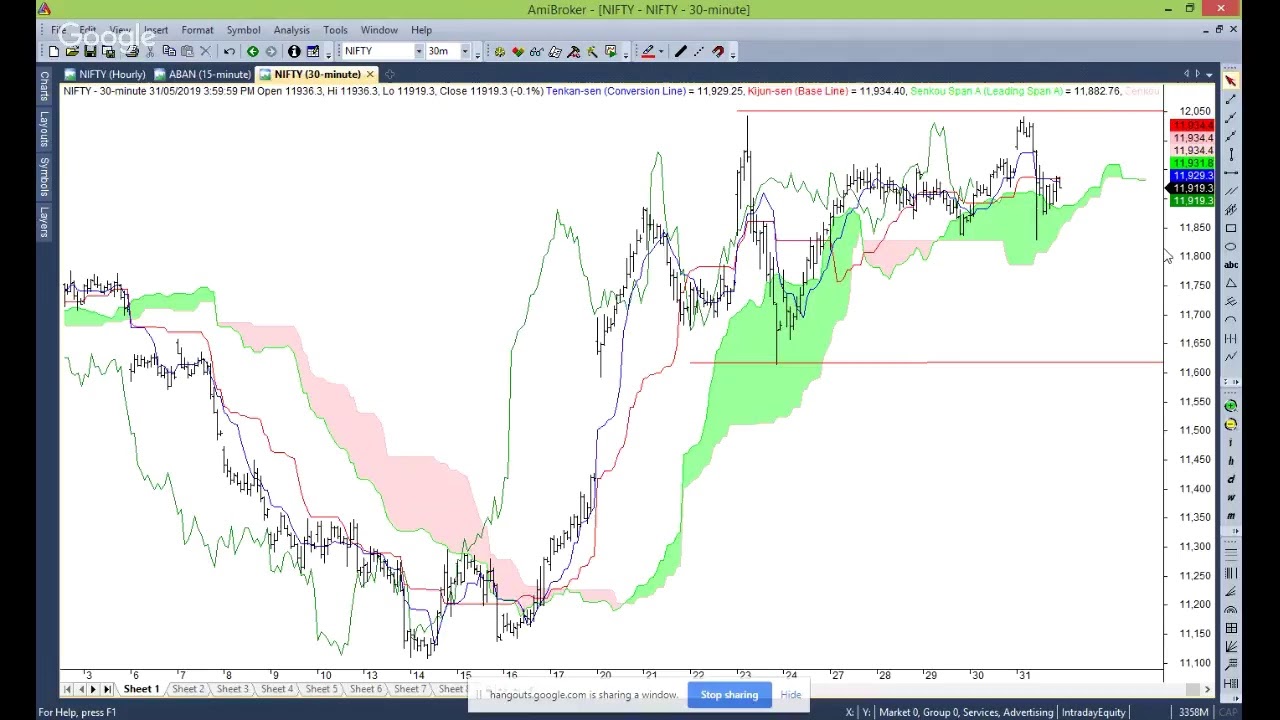Click the yellow zoom-out magnifier
1280x720 pixels.
1231,424
